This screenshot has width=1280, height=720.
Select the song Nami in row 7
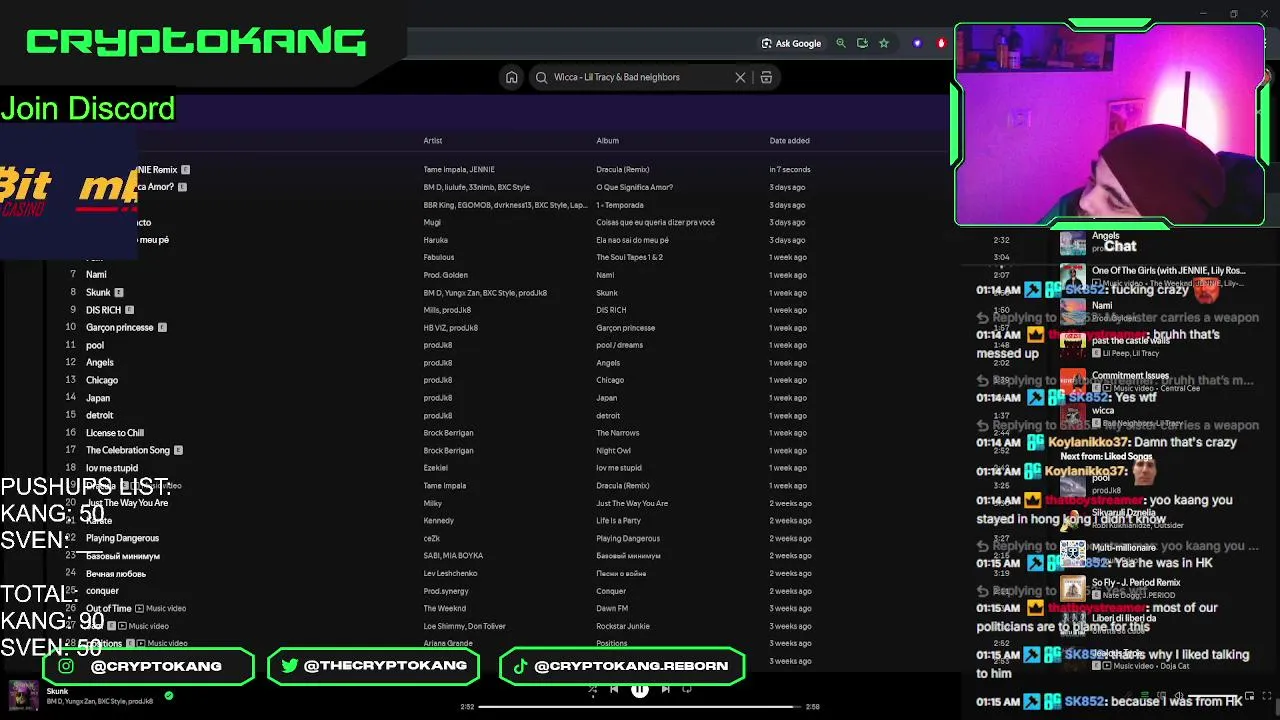96,275
